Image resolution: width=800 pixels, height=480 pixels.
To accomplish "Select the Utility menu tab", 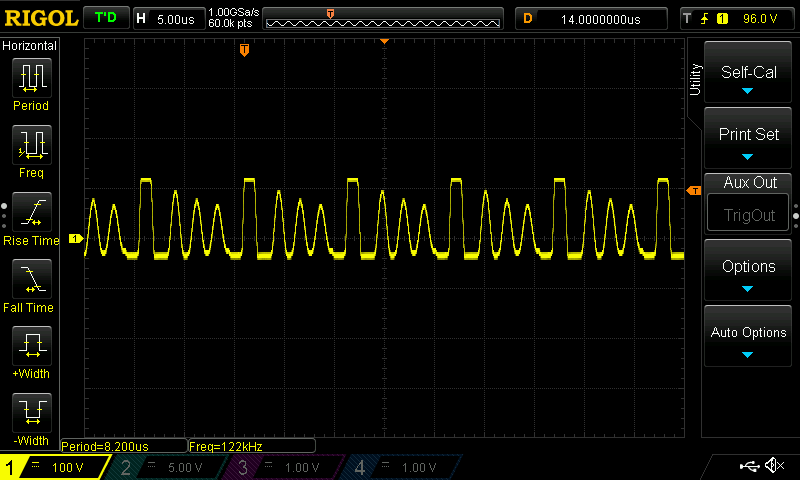I will (x=695, y=80).
